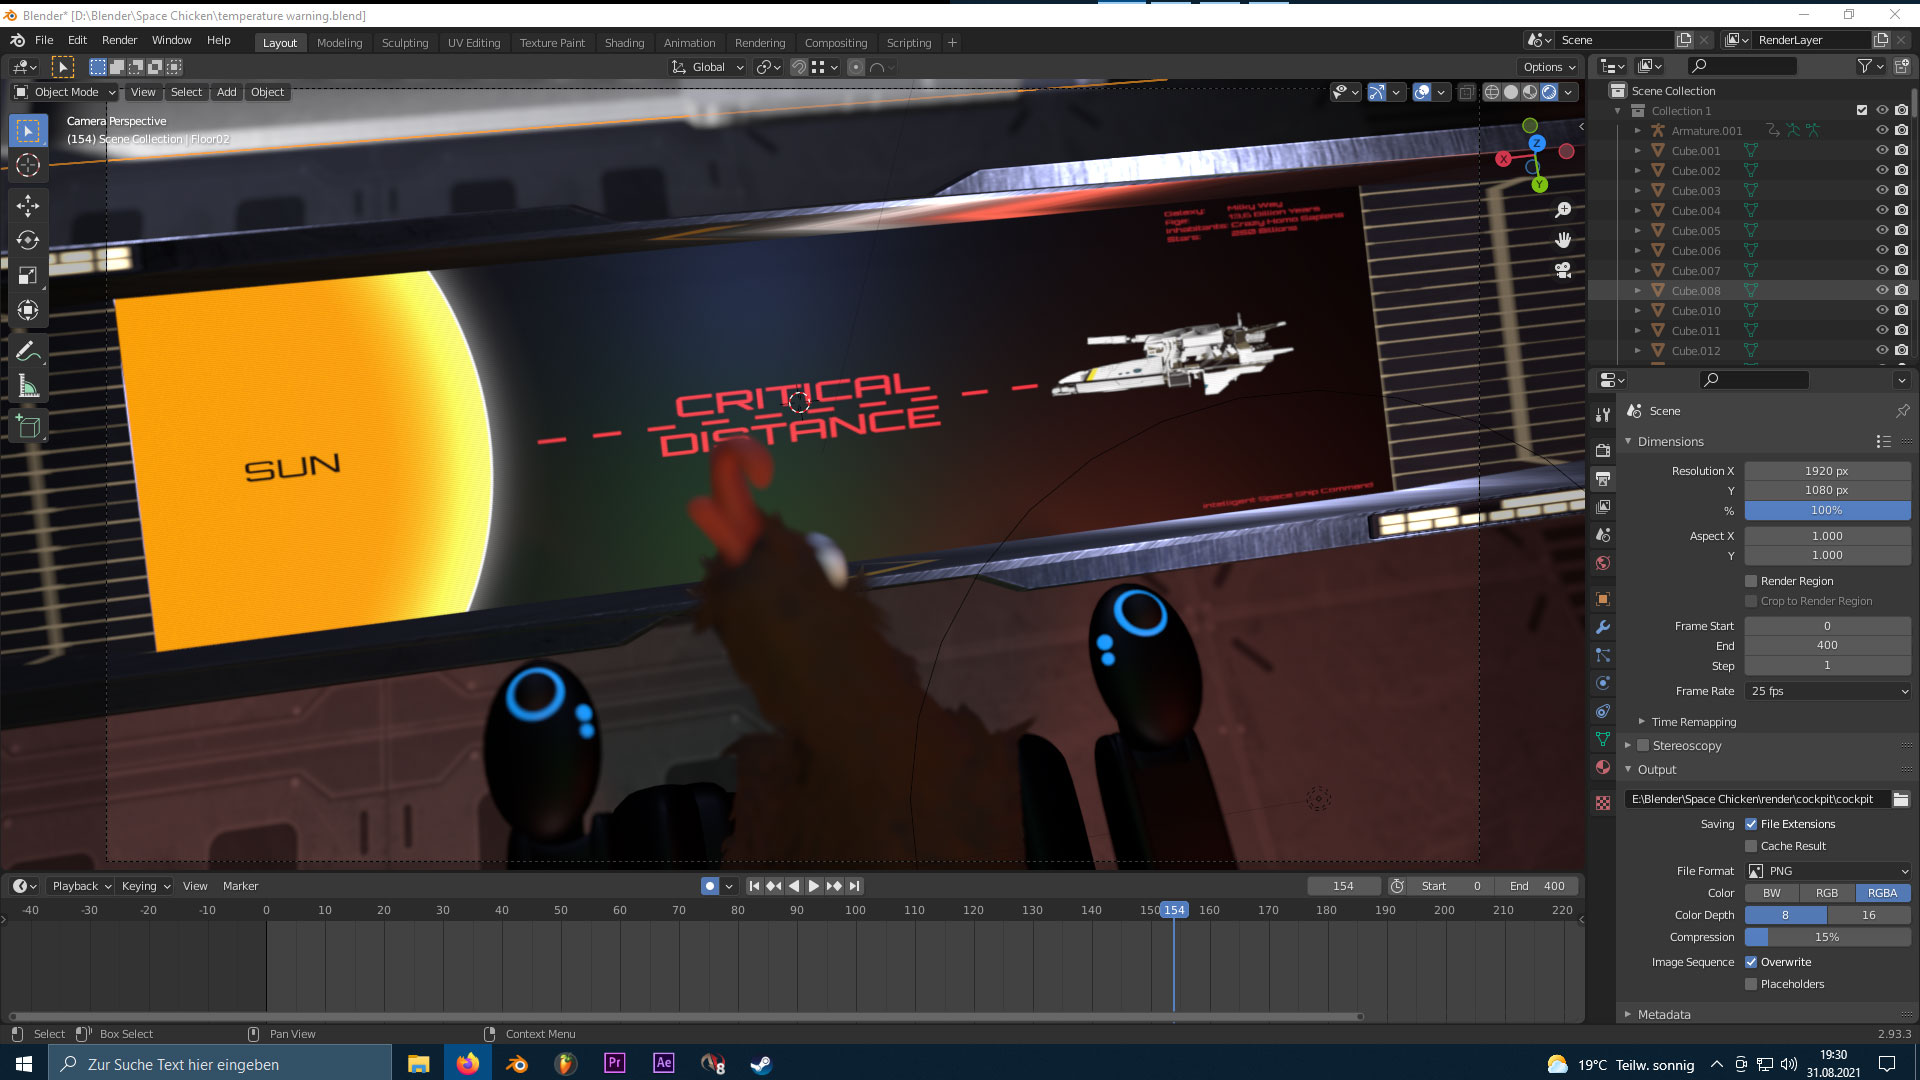Viewport: 1920px width, 1080px height.
Task: Select the Scale tool
Action: [x=28, y=275]
